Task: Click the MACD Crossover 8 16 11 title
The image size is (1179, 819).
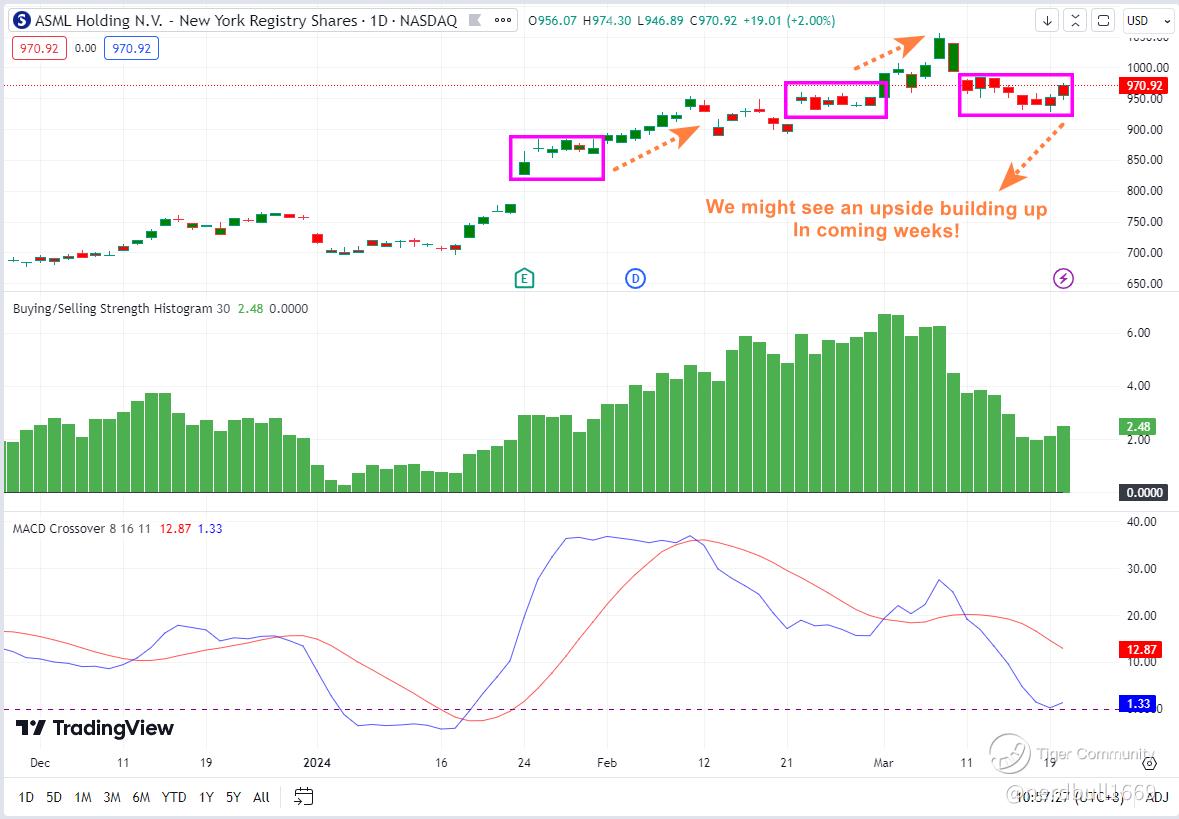Action: (80, 529)
